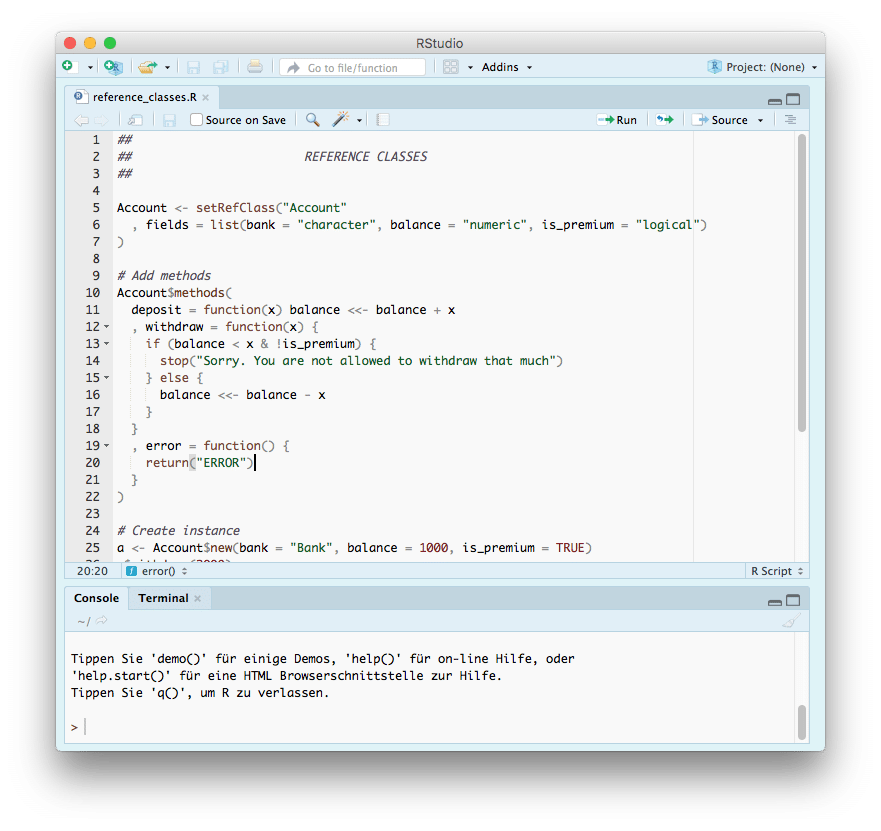
Task: Open the Source options dropdown arrow
Action: pos(760,120)
